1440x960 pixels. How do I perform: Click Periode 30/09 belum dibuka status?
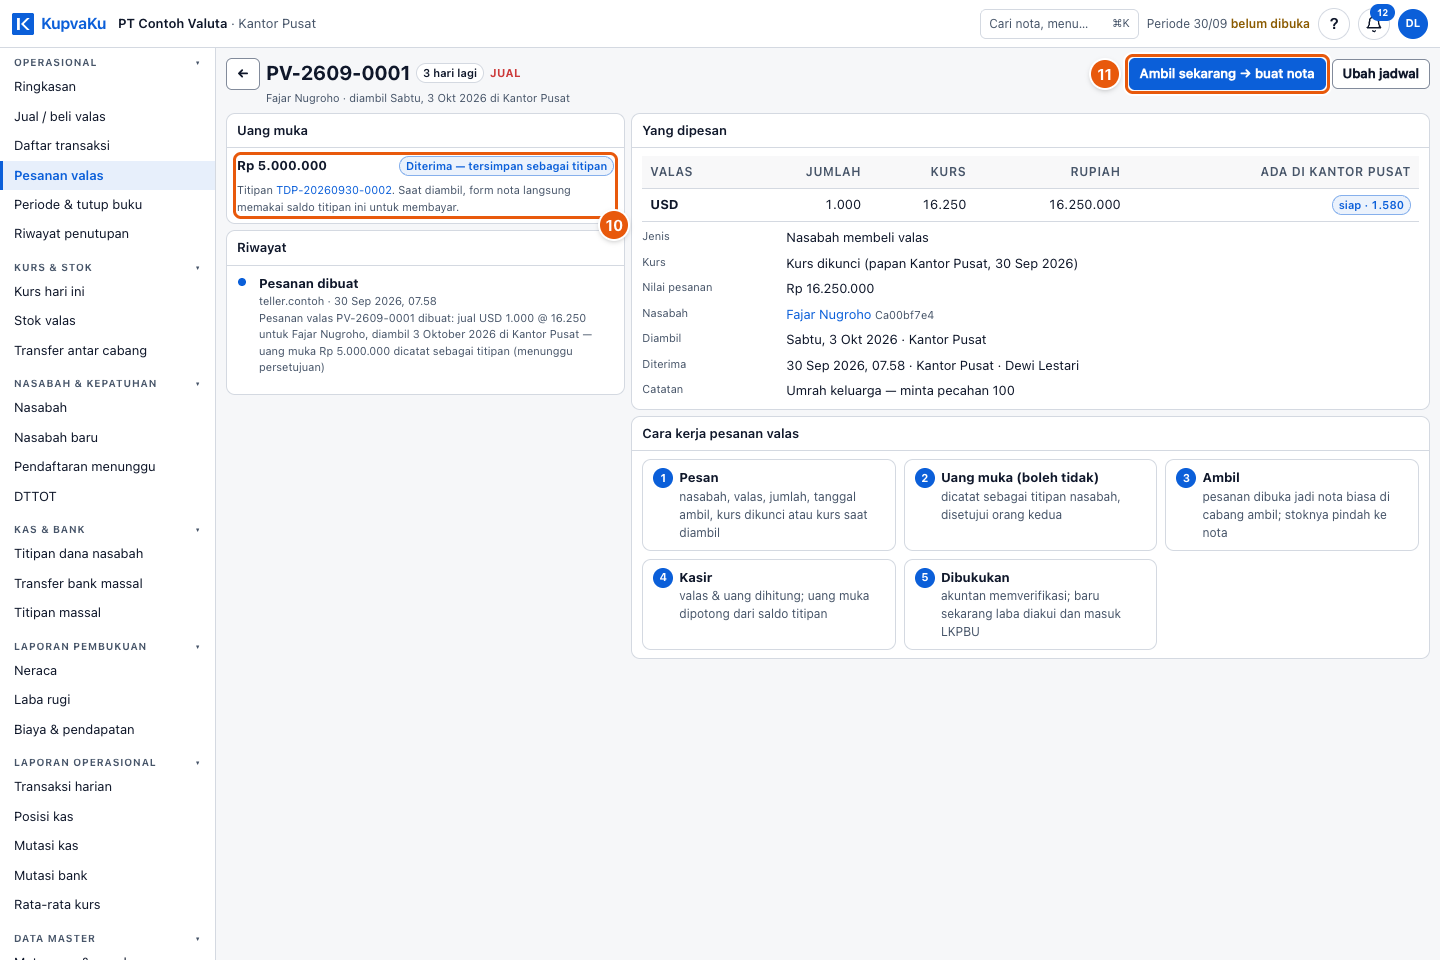point(1228,24)
